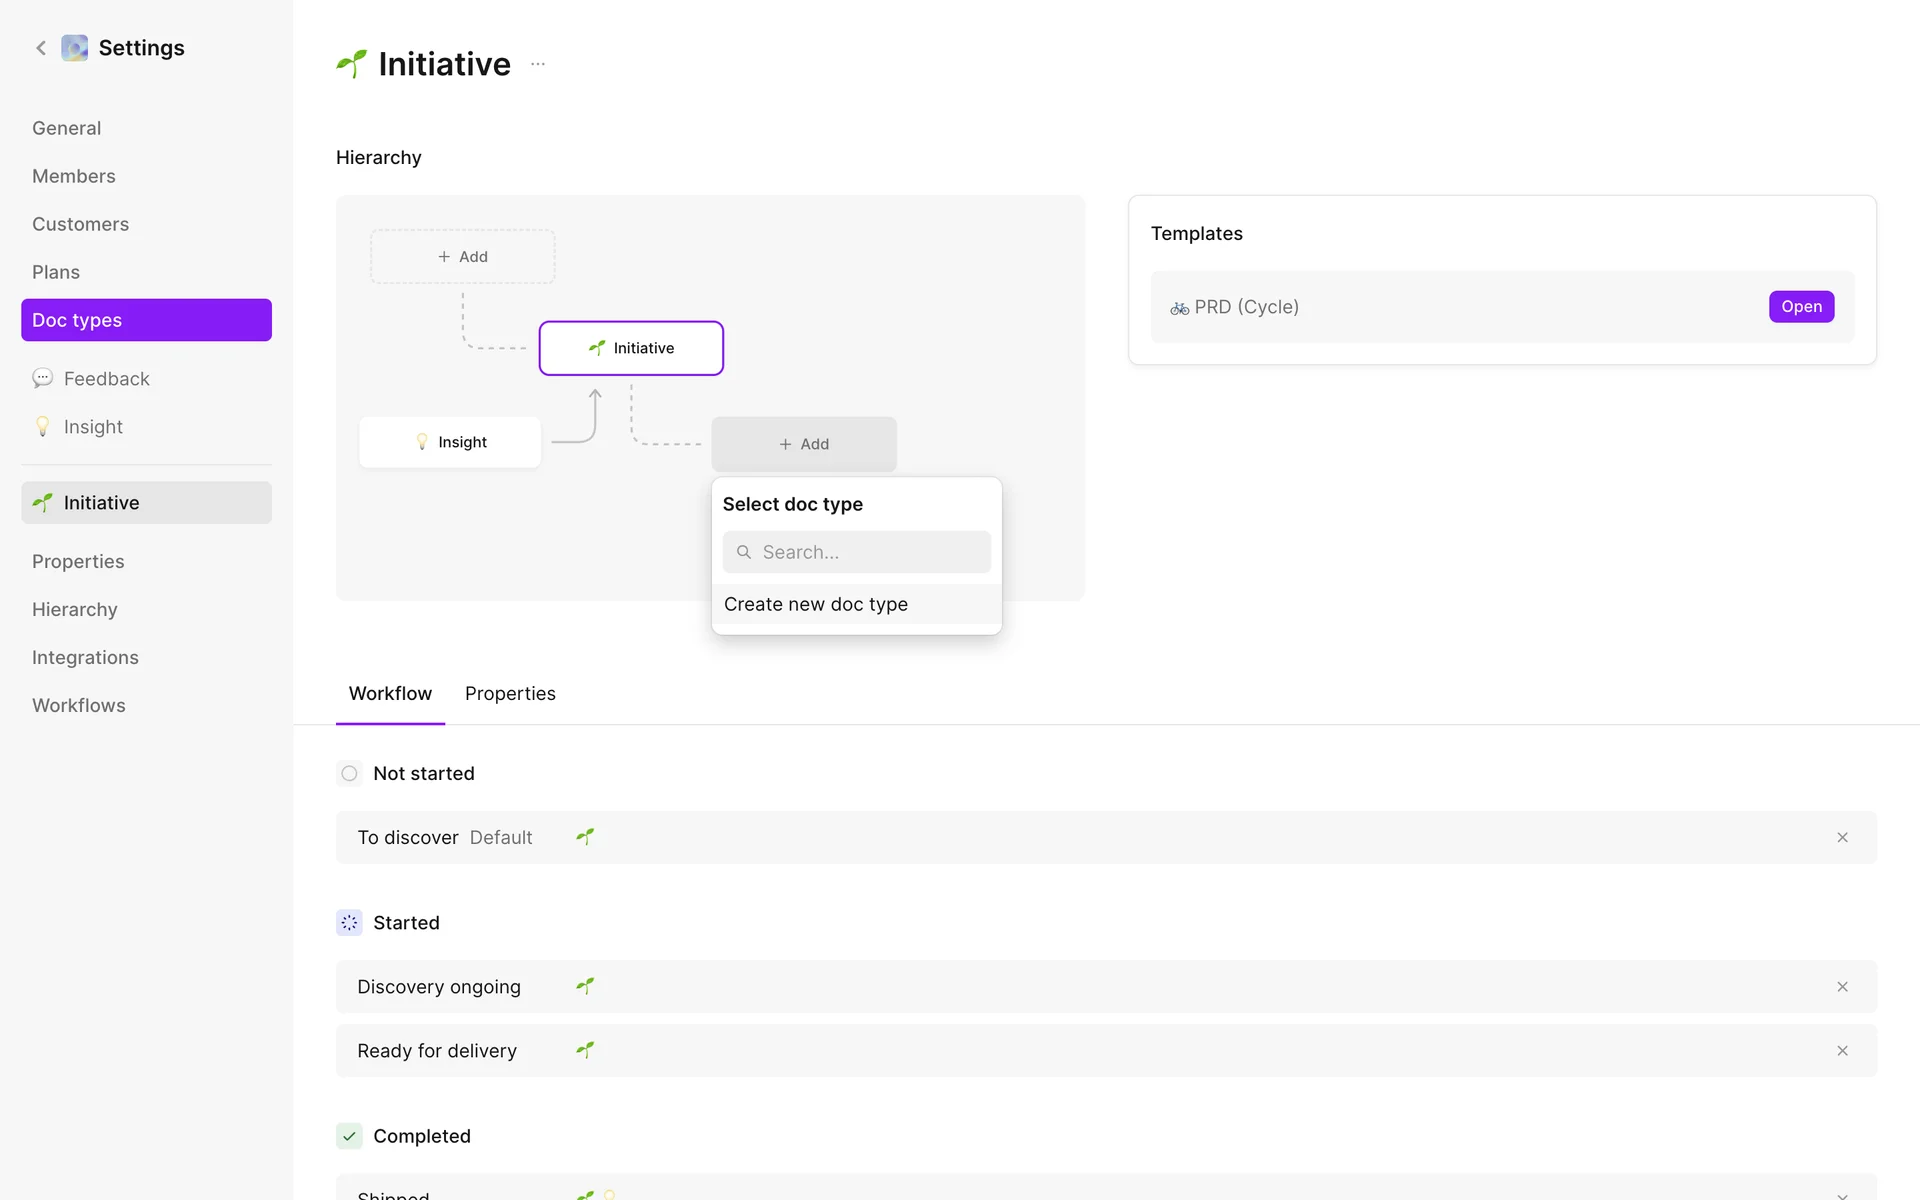The width and height of the screenshot is (1920, 1200).
Task: Remove the Ready for delivery status
Action: [1842, 1051]
